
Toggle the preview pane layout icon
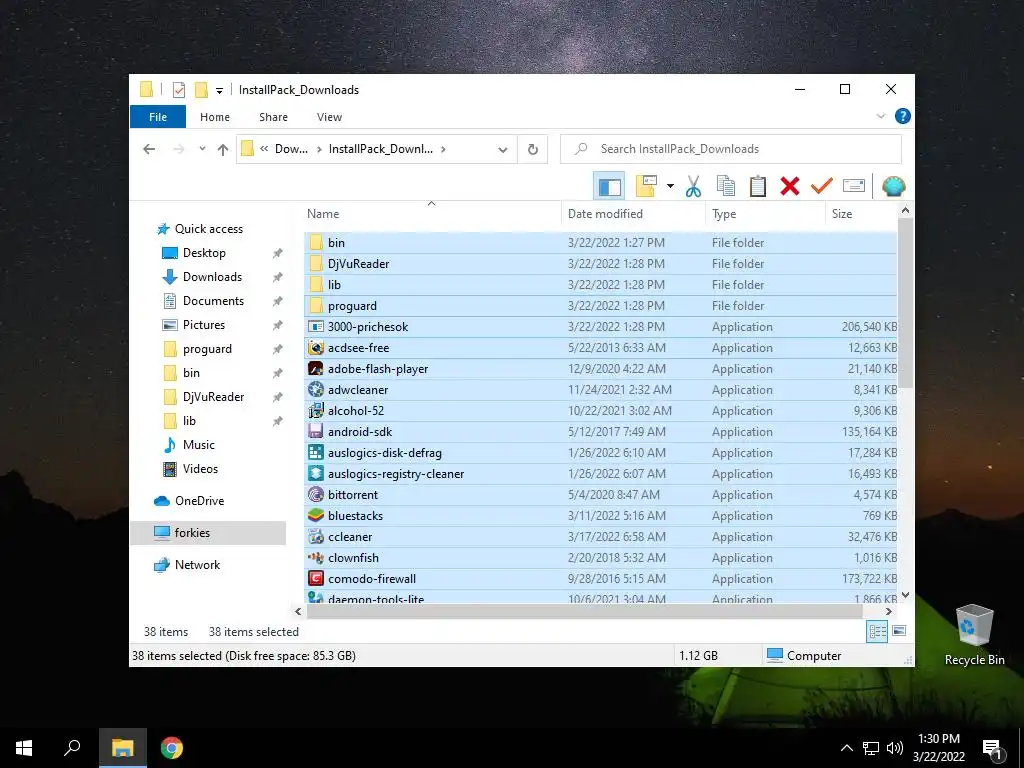point(609,187)
